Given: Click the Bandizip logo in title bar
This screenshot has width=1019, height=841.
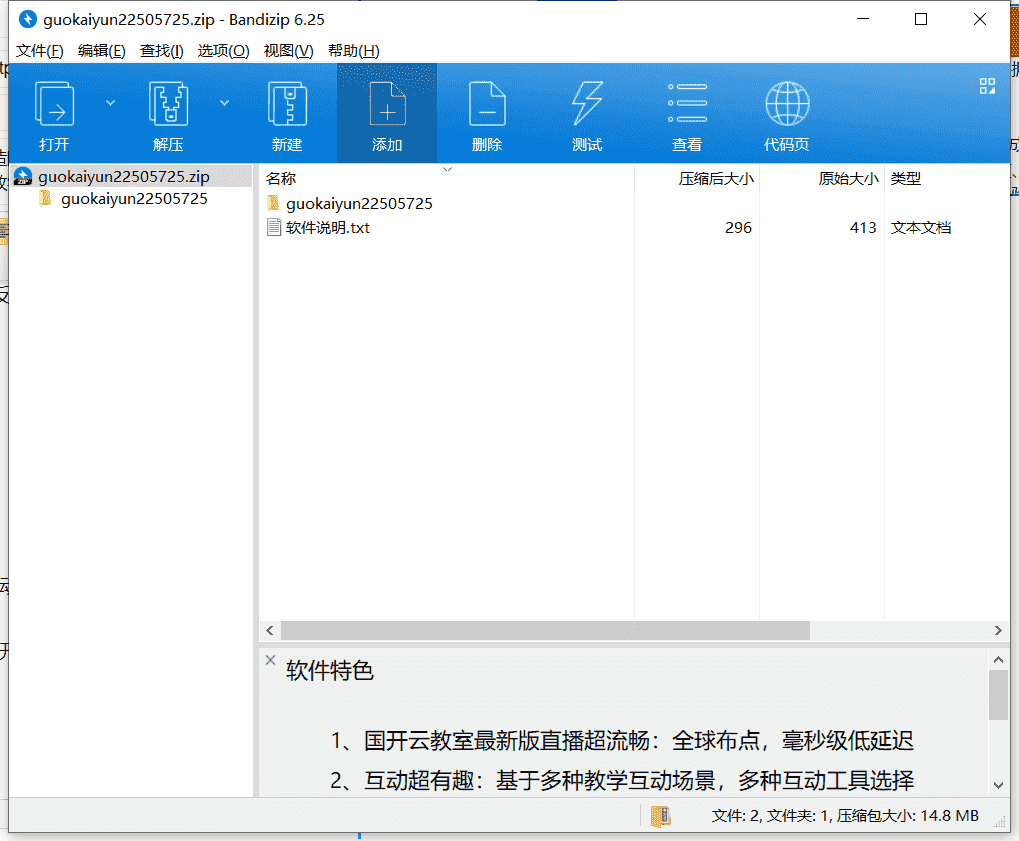Looking at the screenshot, I should (x=27, y=19).
